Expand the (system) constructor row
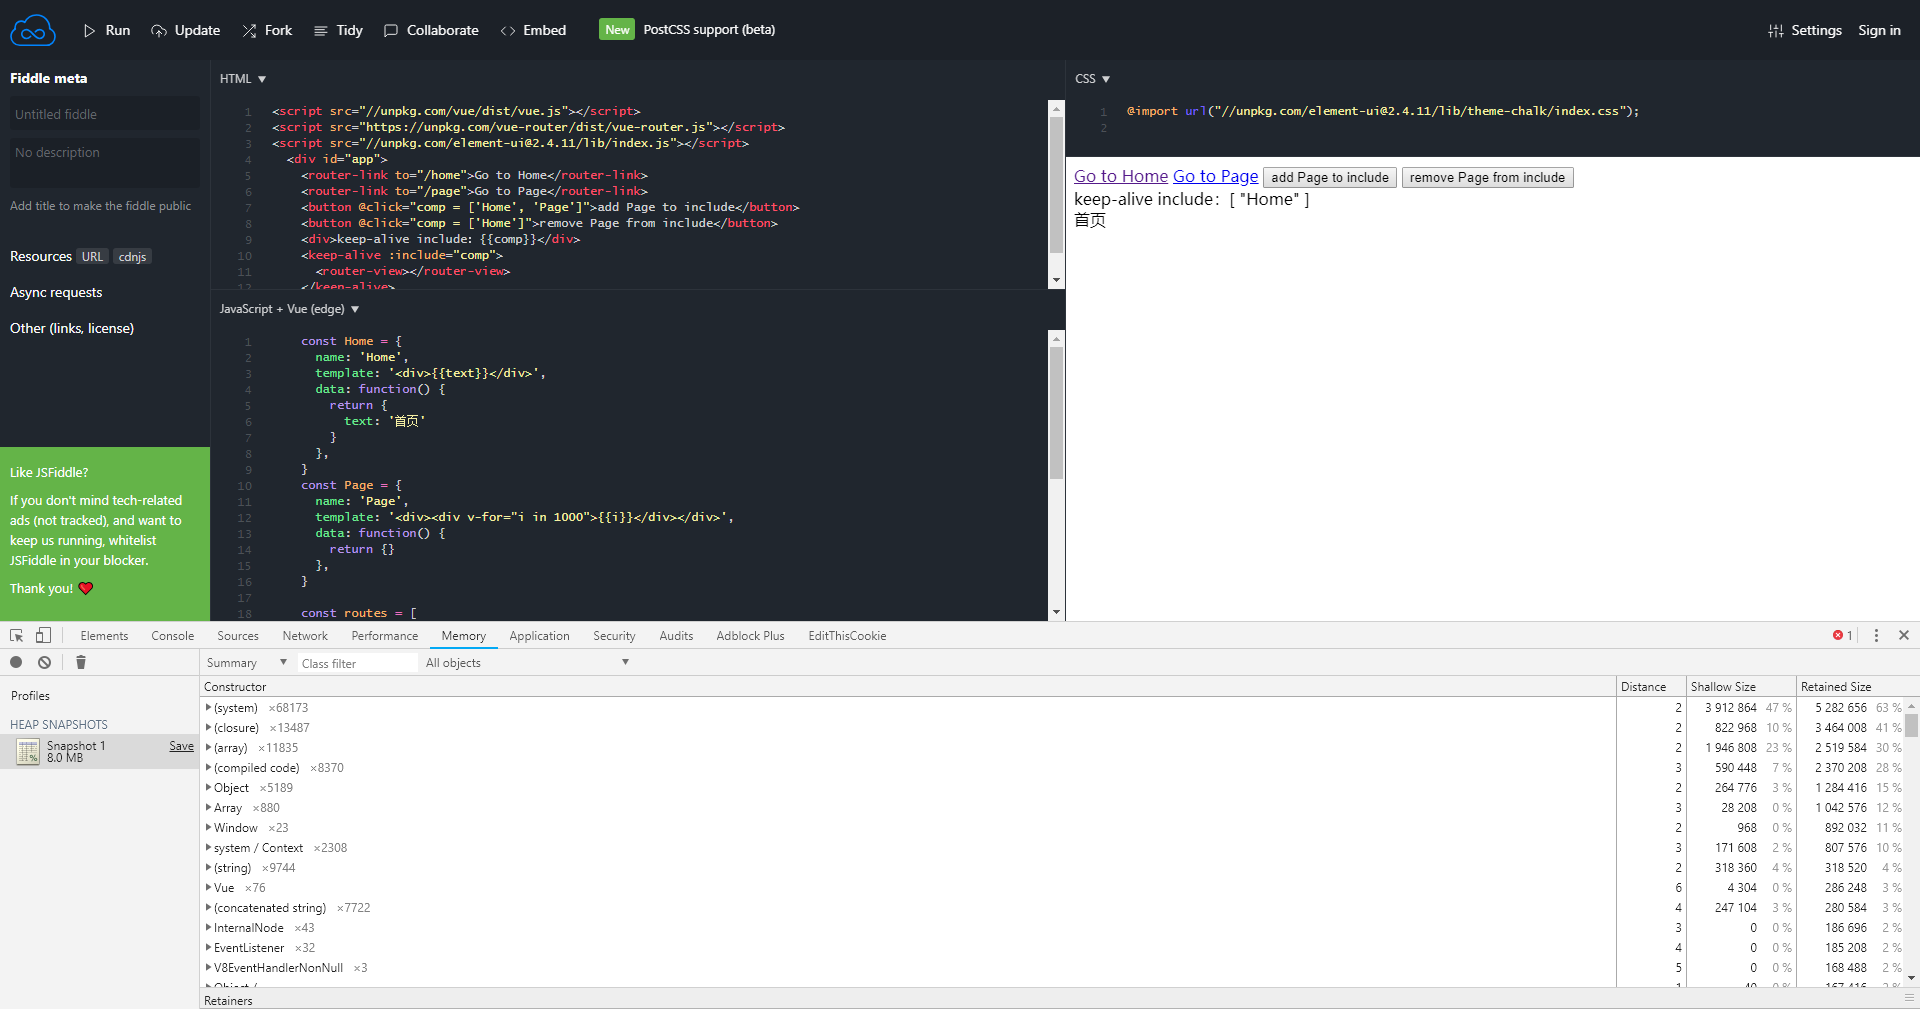Screen dimensions: 1920x1009 (208, 707)
